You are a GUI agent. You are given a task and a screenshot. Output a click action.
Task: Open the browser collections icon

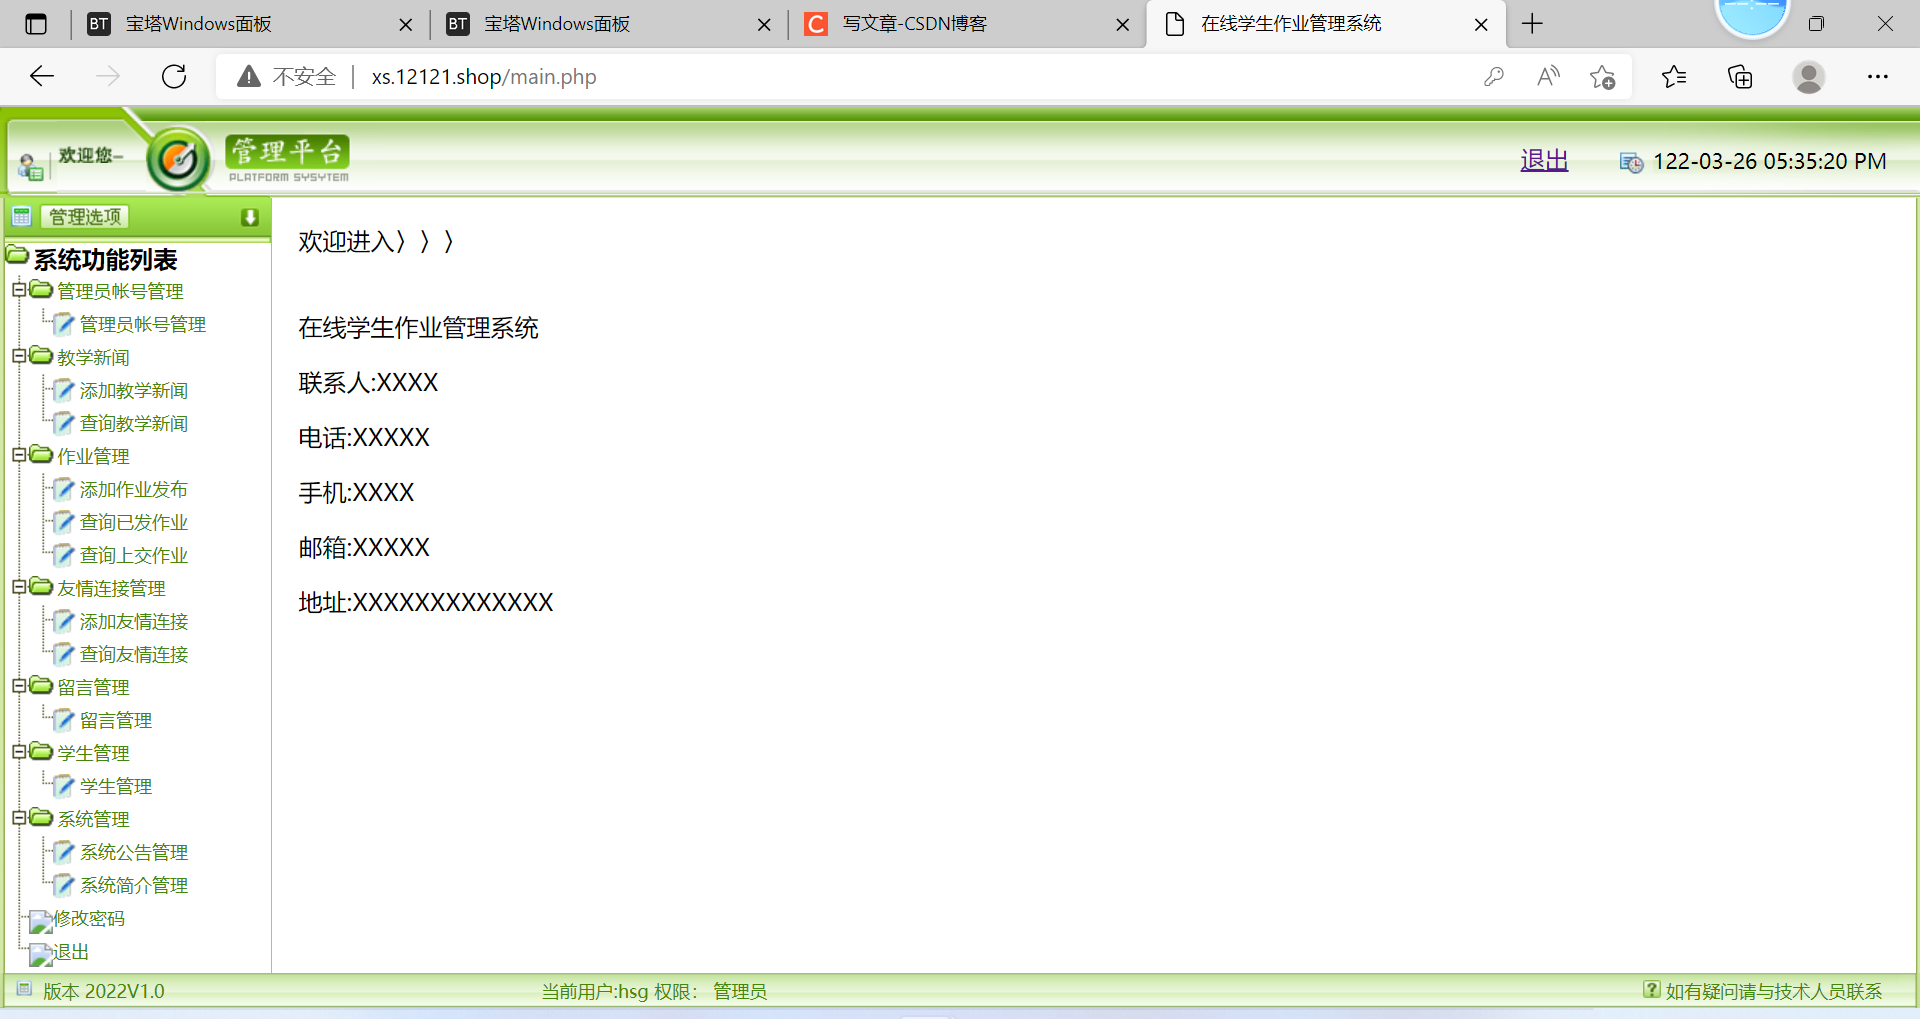pyautogui.click(x=1740, y=77)
